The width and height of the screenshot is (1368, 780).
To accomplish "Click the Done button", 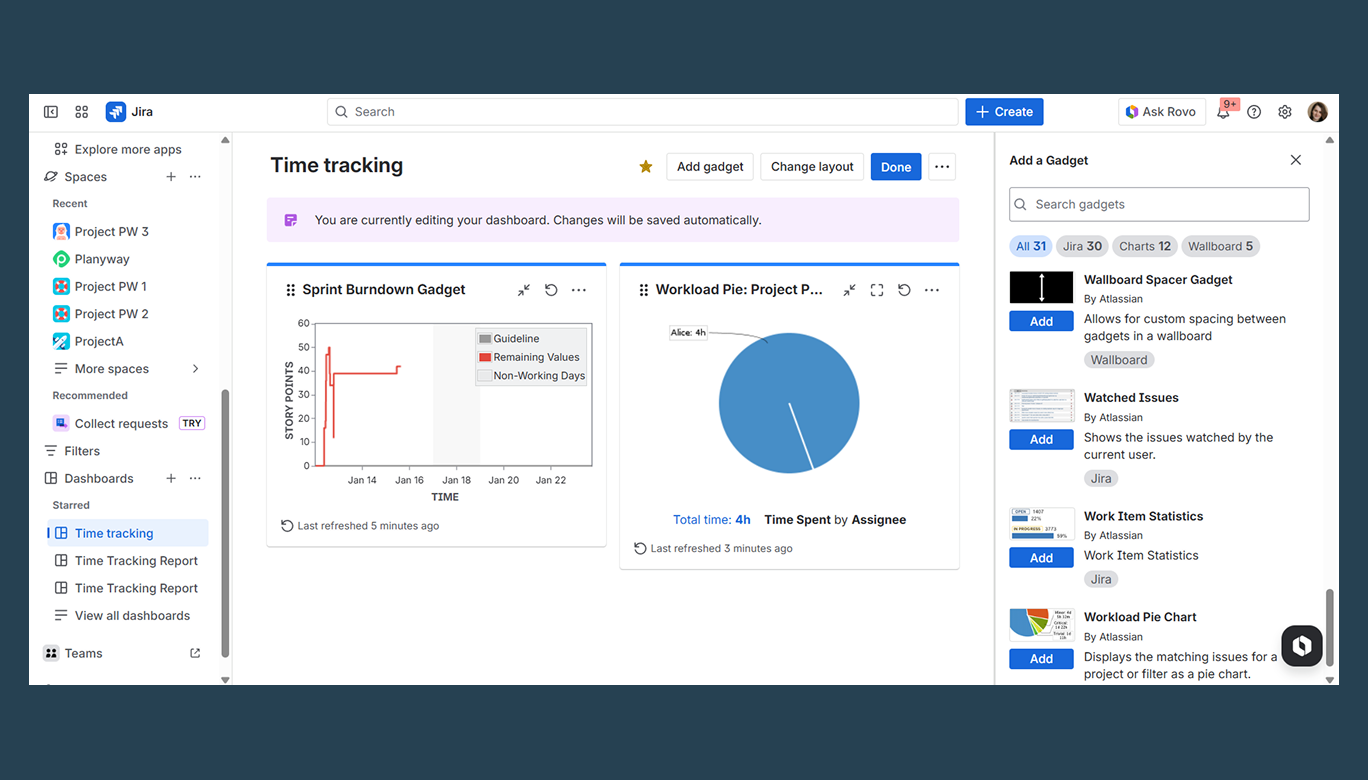I will (896, 167).
